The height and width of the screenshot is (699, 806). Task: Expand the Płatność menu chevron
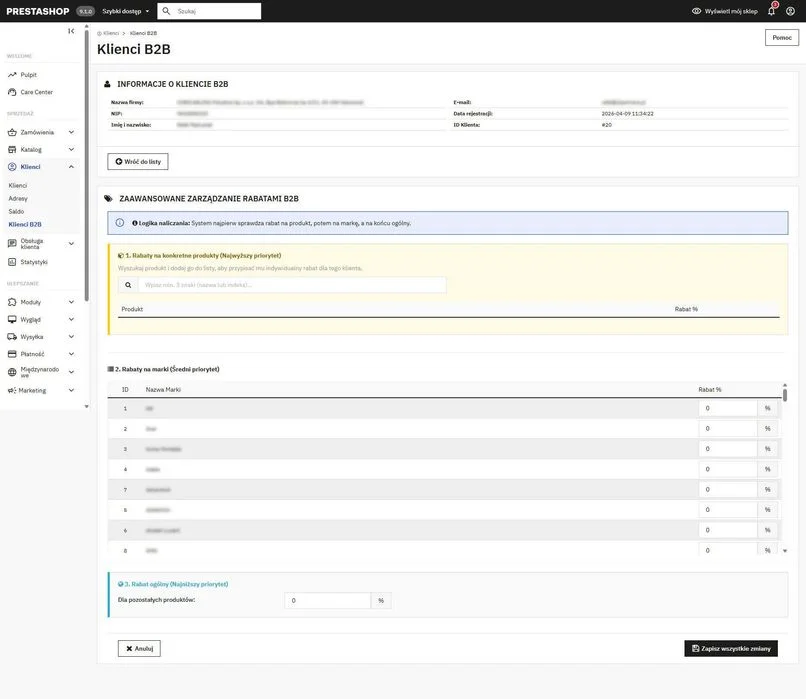coord(71,354)
